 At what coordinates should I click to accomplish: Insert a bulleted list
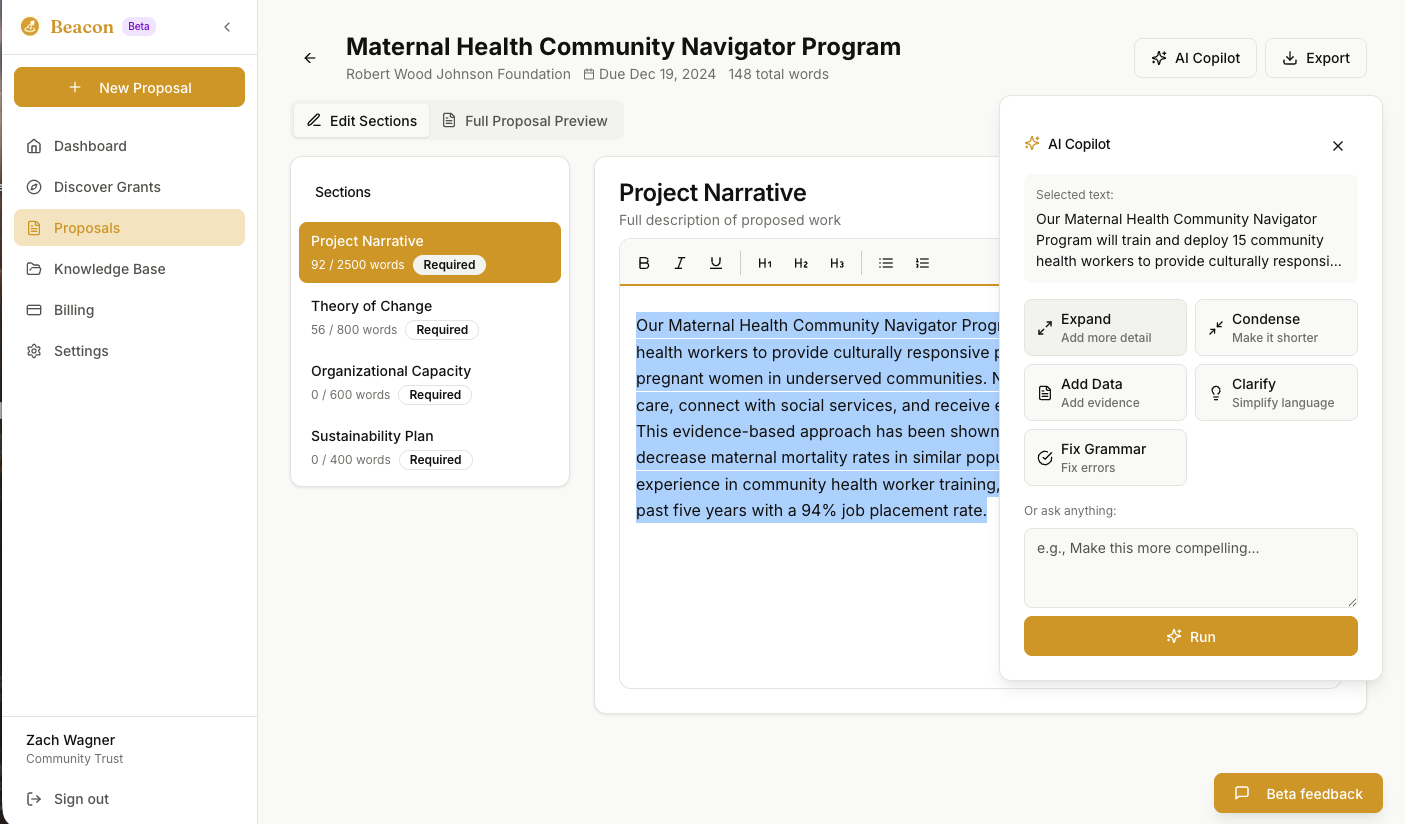[886, 263]
